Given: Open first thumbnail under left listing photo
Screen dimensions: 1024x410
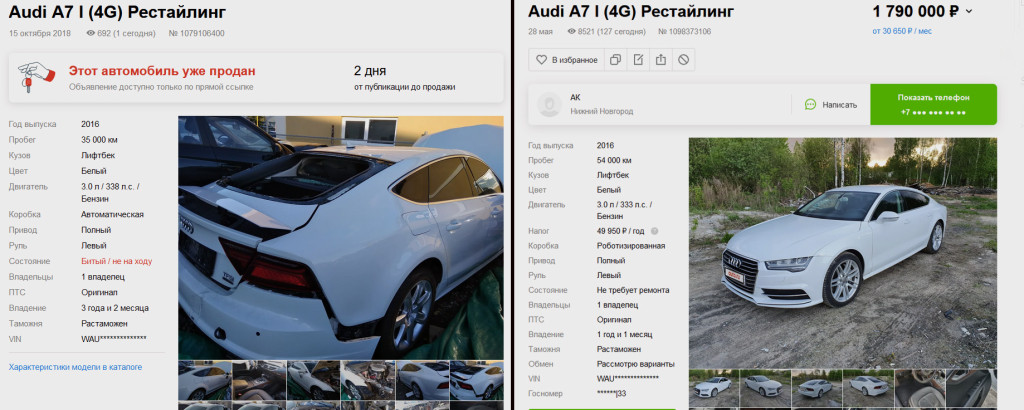Looking at the screenshot, I should (x=204, y=381).
